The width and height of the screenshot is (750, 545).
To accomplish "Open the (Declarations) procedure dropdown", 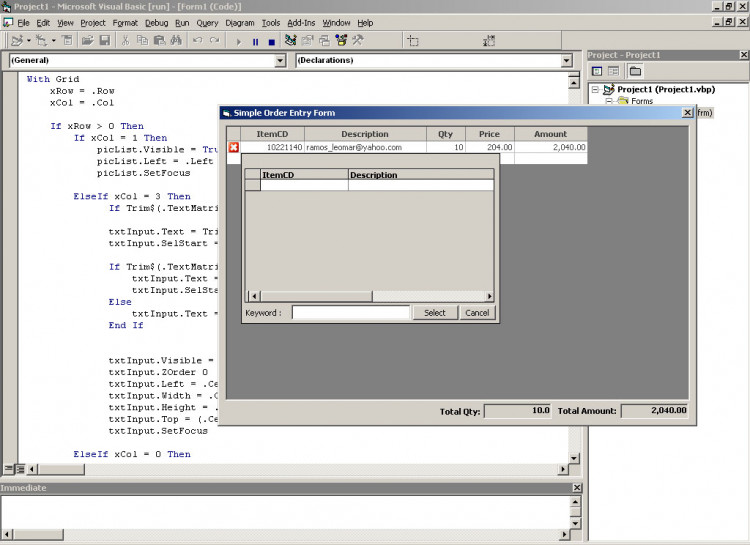I will click(567, 60).
